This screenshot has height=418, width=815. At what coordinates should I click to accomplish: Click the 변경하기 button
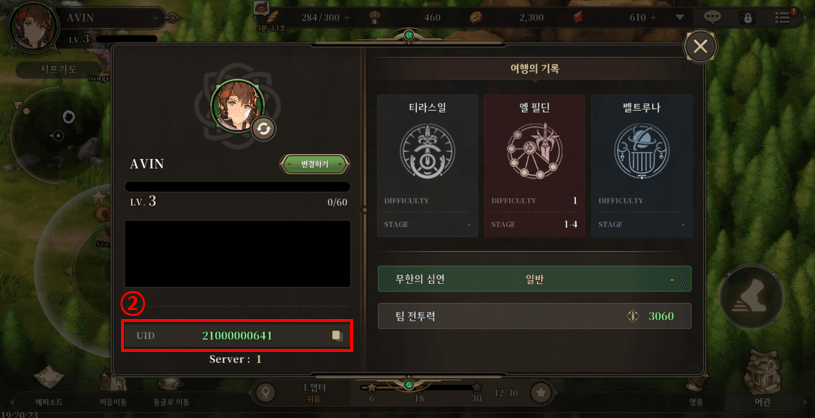314,164
